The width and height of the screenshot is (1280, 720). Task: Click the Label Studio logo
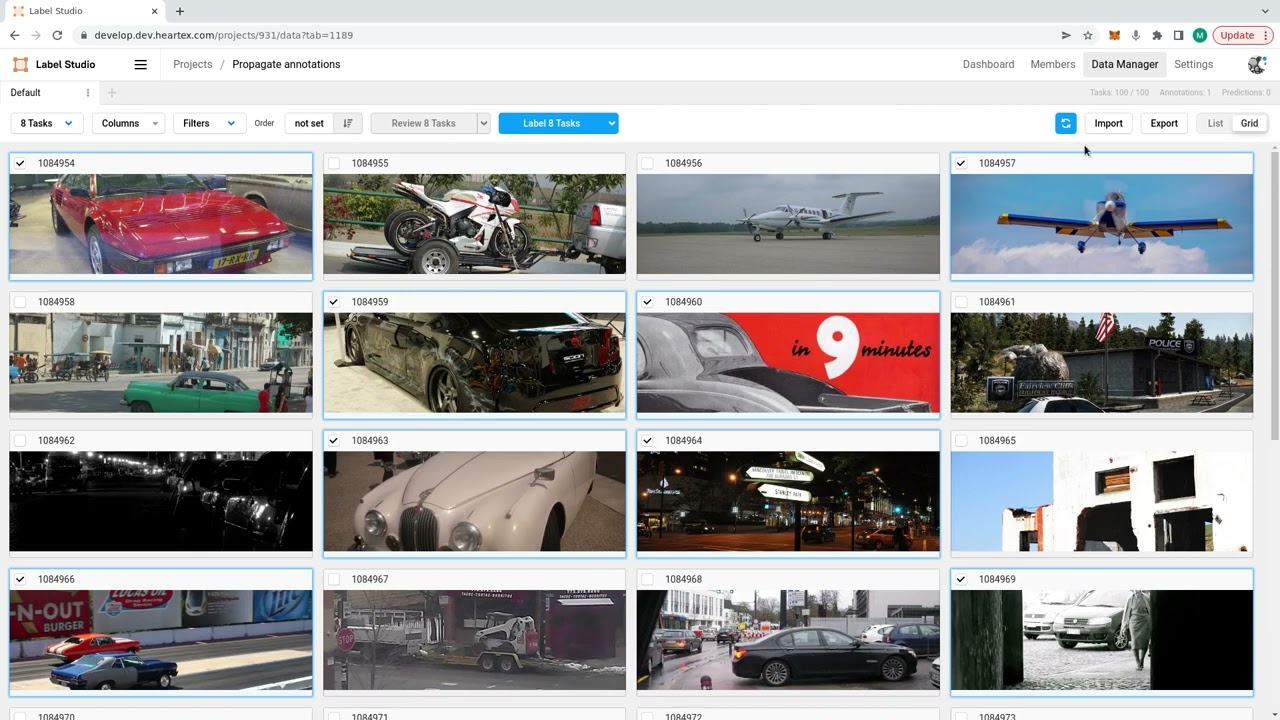[x=54, y=64]
